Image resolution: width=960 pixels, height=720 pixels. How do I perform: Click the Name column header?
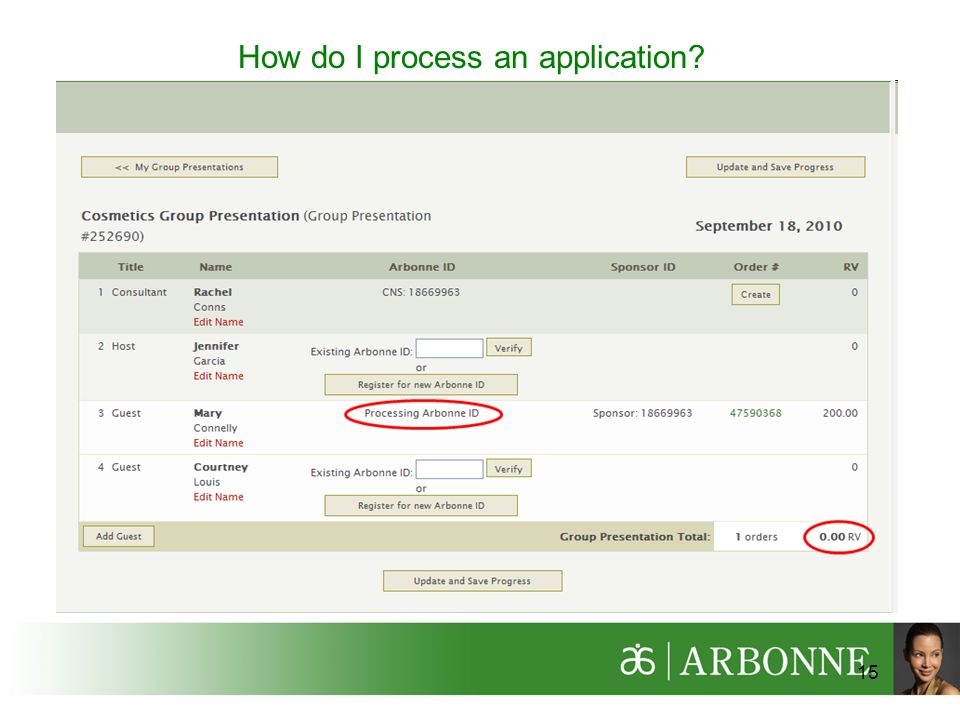(216, 267)
